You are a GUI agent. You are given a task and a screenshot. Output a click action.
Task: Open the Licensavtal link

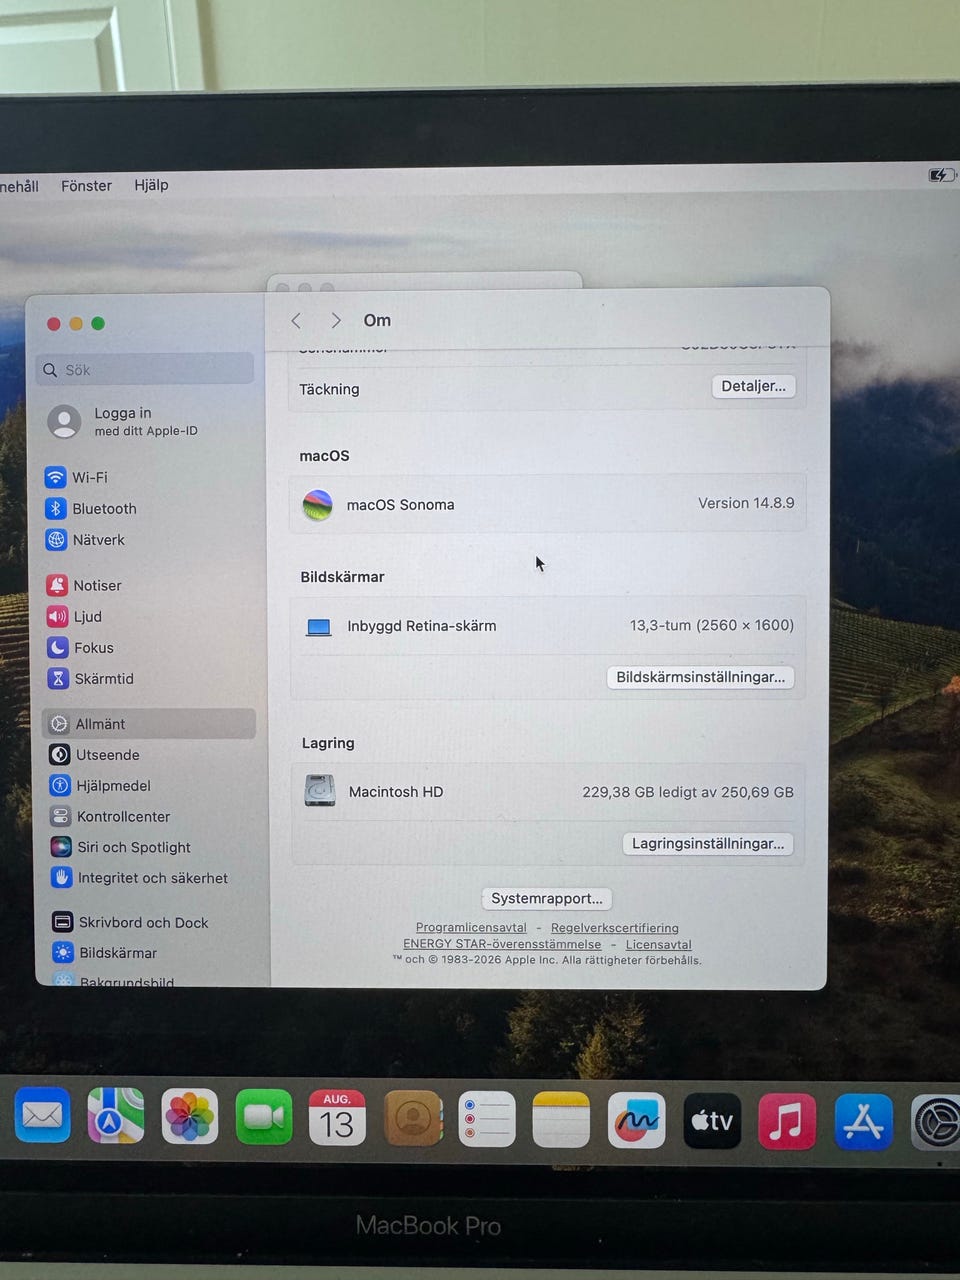(659, 944)
